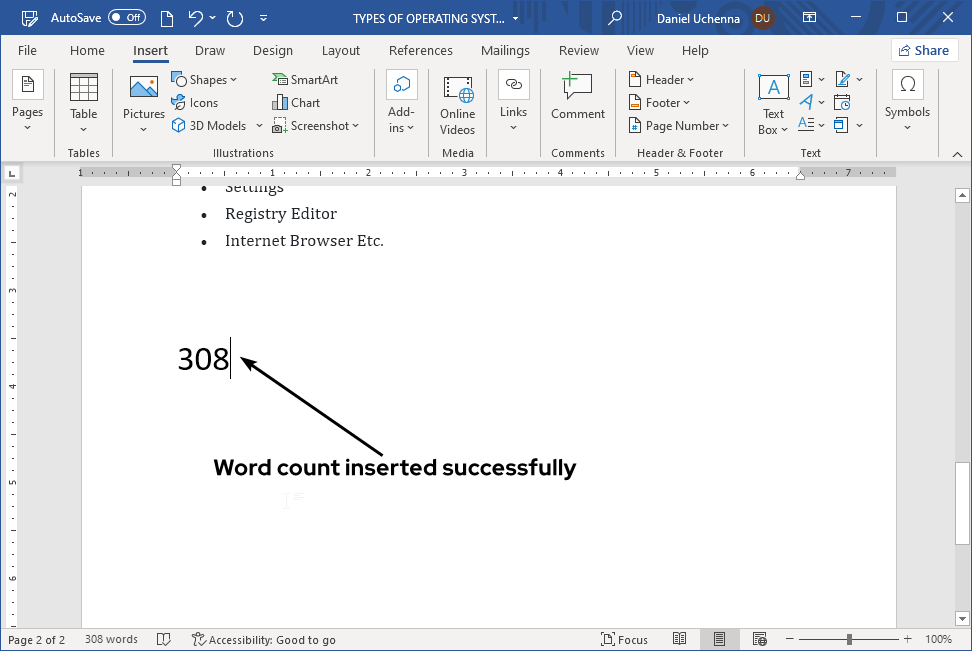Insert a Chart

(x=296, y=102)
